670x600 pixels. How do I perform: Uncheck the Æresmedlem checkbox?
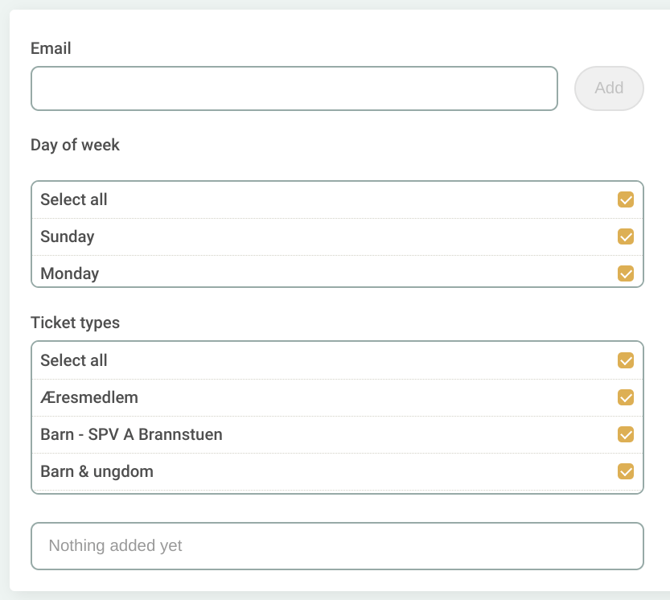pos(626,398)
